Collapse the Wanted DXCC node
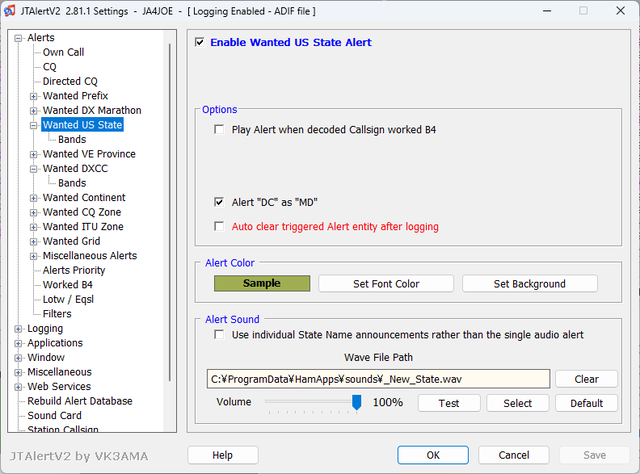The height and width of the screenshot is (474, 640). 33,169
